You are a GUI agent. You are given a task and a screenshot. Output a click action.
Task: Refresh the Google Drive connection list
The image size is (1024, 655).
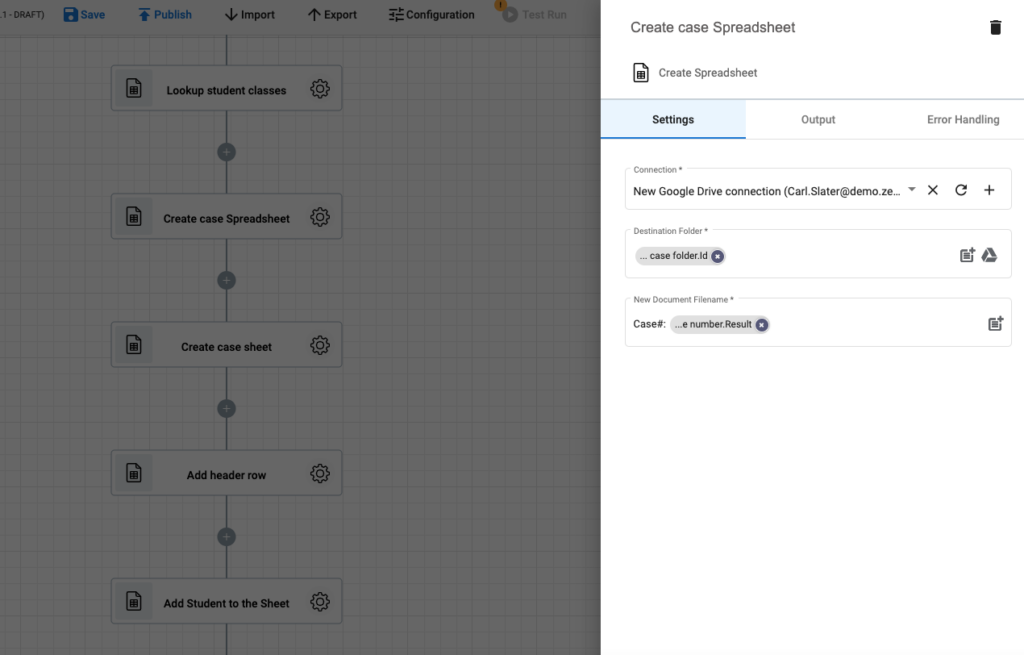click(x=961, y=190)
